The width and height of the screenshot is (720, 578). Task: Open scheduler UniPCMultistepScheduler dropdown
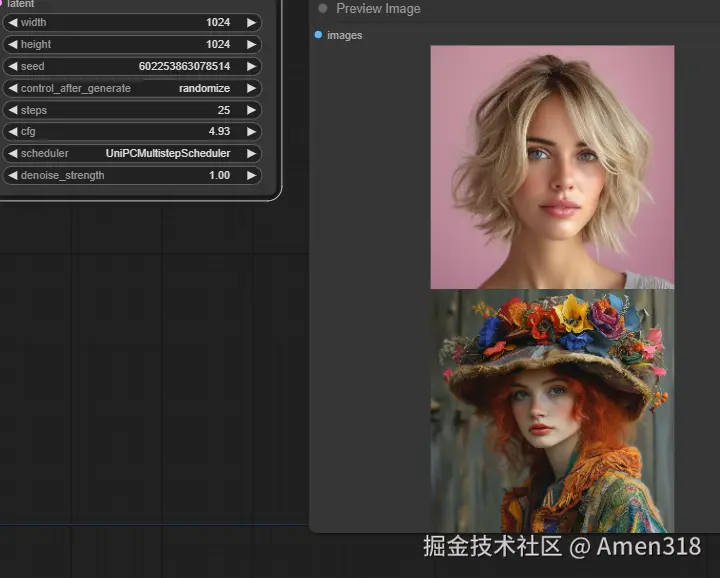(168, 154)
